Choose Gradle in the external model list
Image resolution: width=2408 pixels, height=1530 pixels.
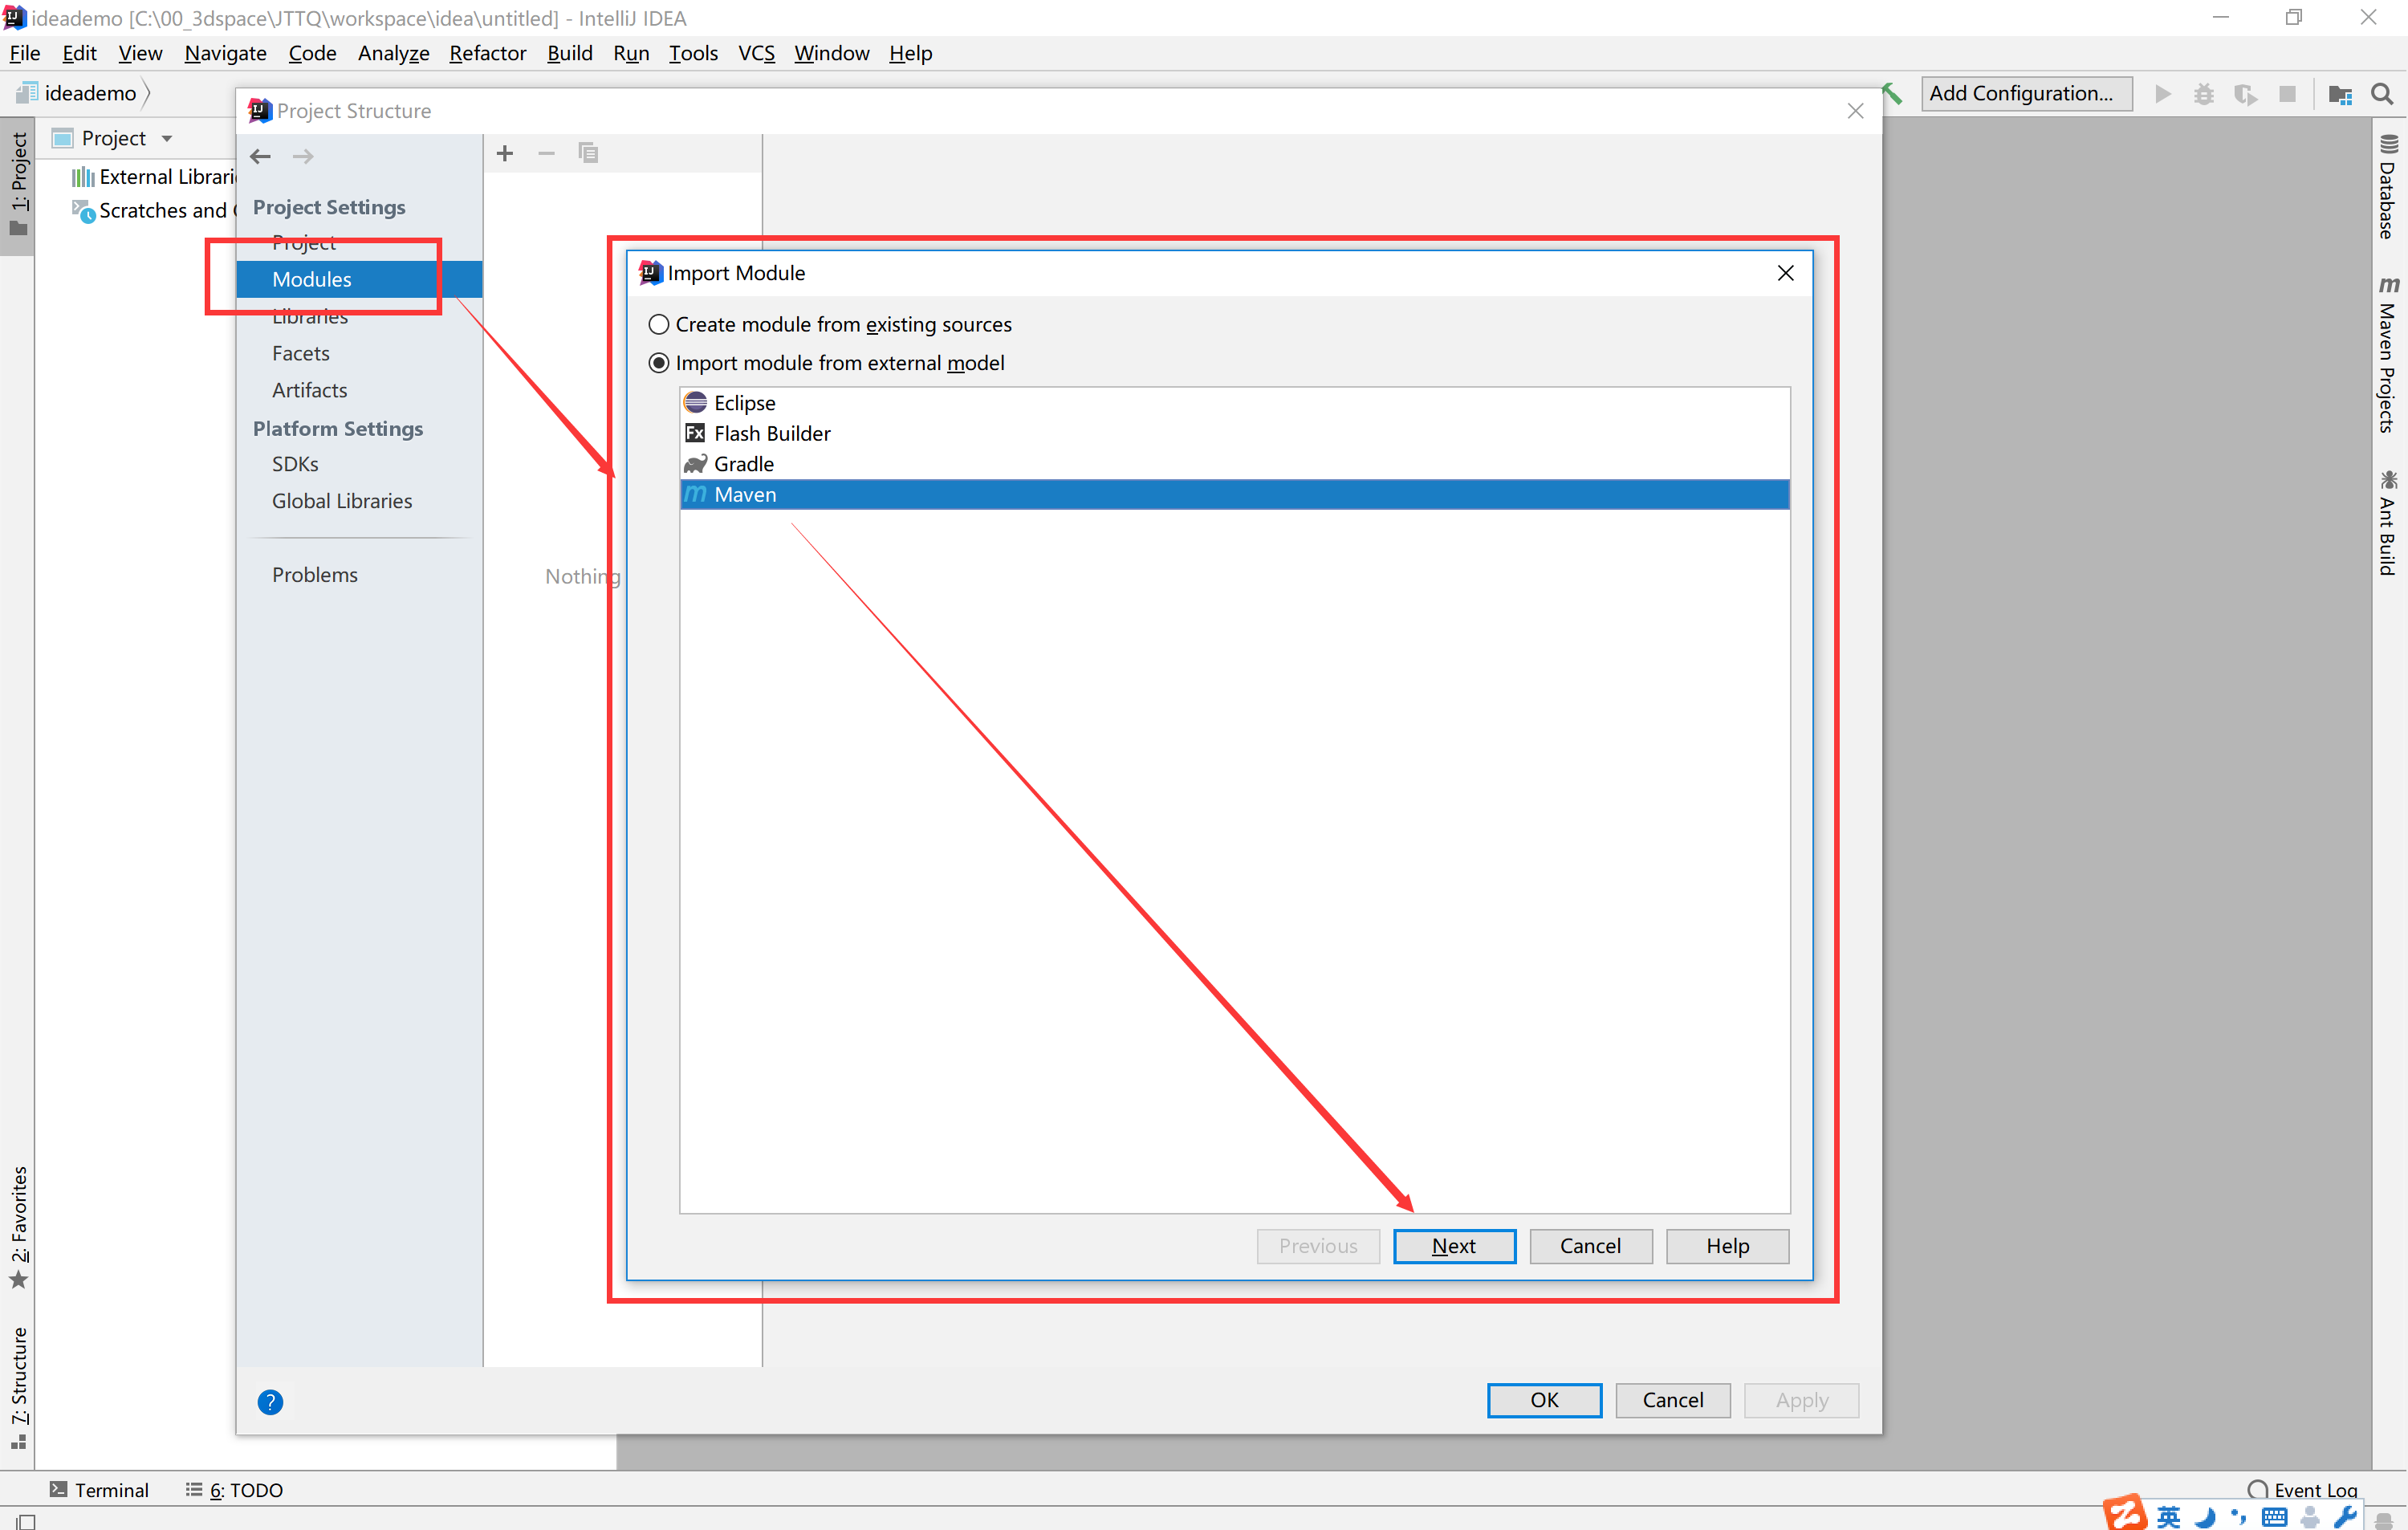pos(743,464)
